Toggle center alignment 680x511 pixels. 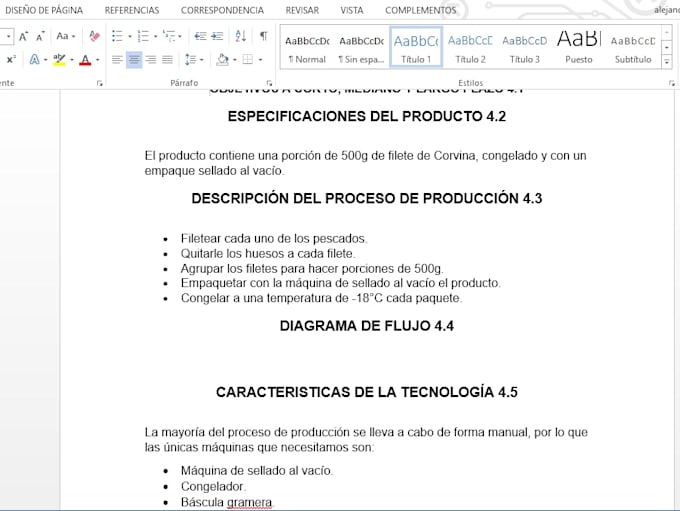[134, 59]
